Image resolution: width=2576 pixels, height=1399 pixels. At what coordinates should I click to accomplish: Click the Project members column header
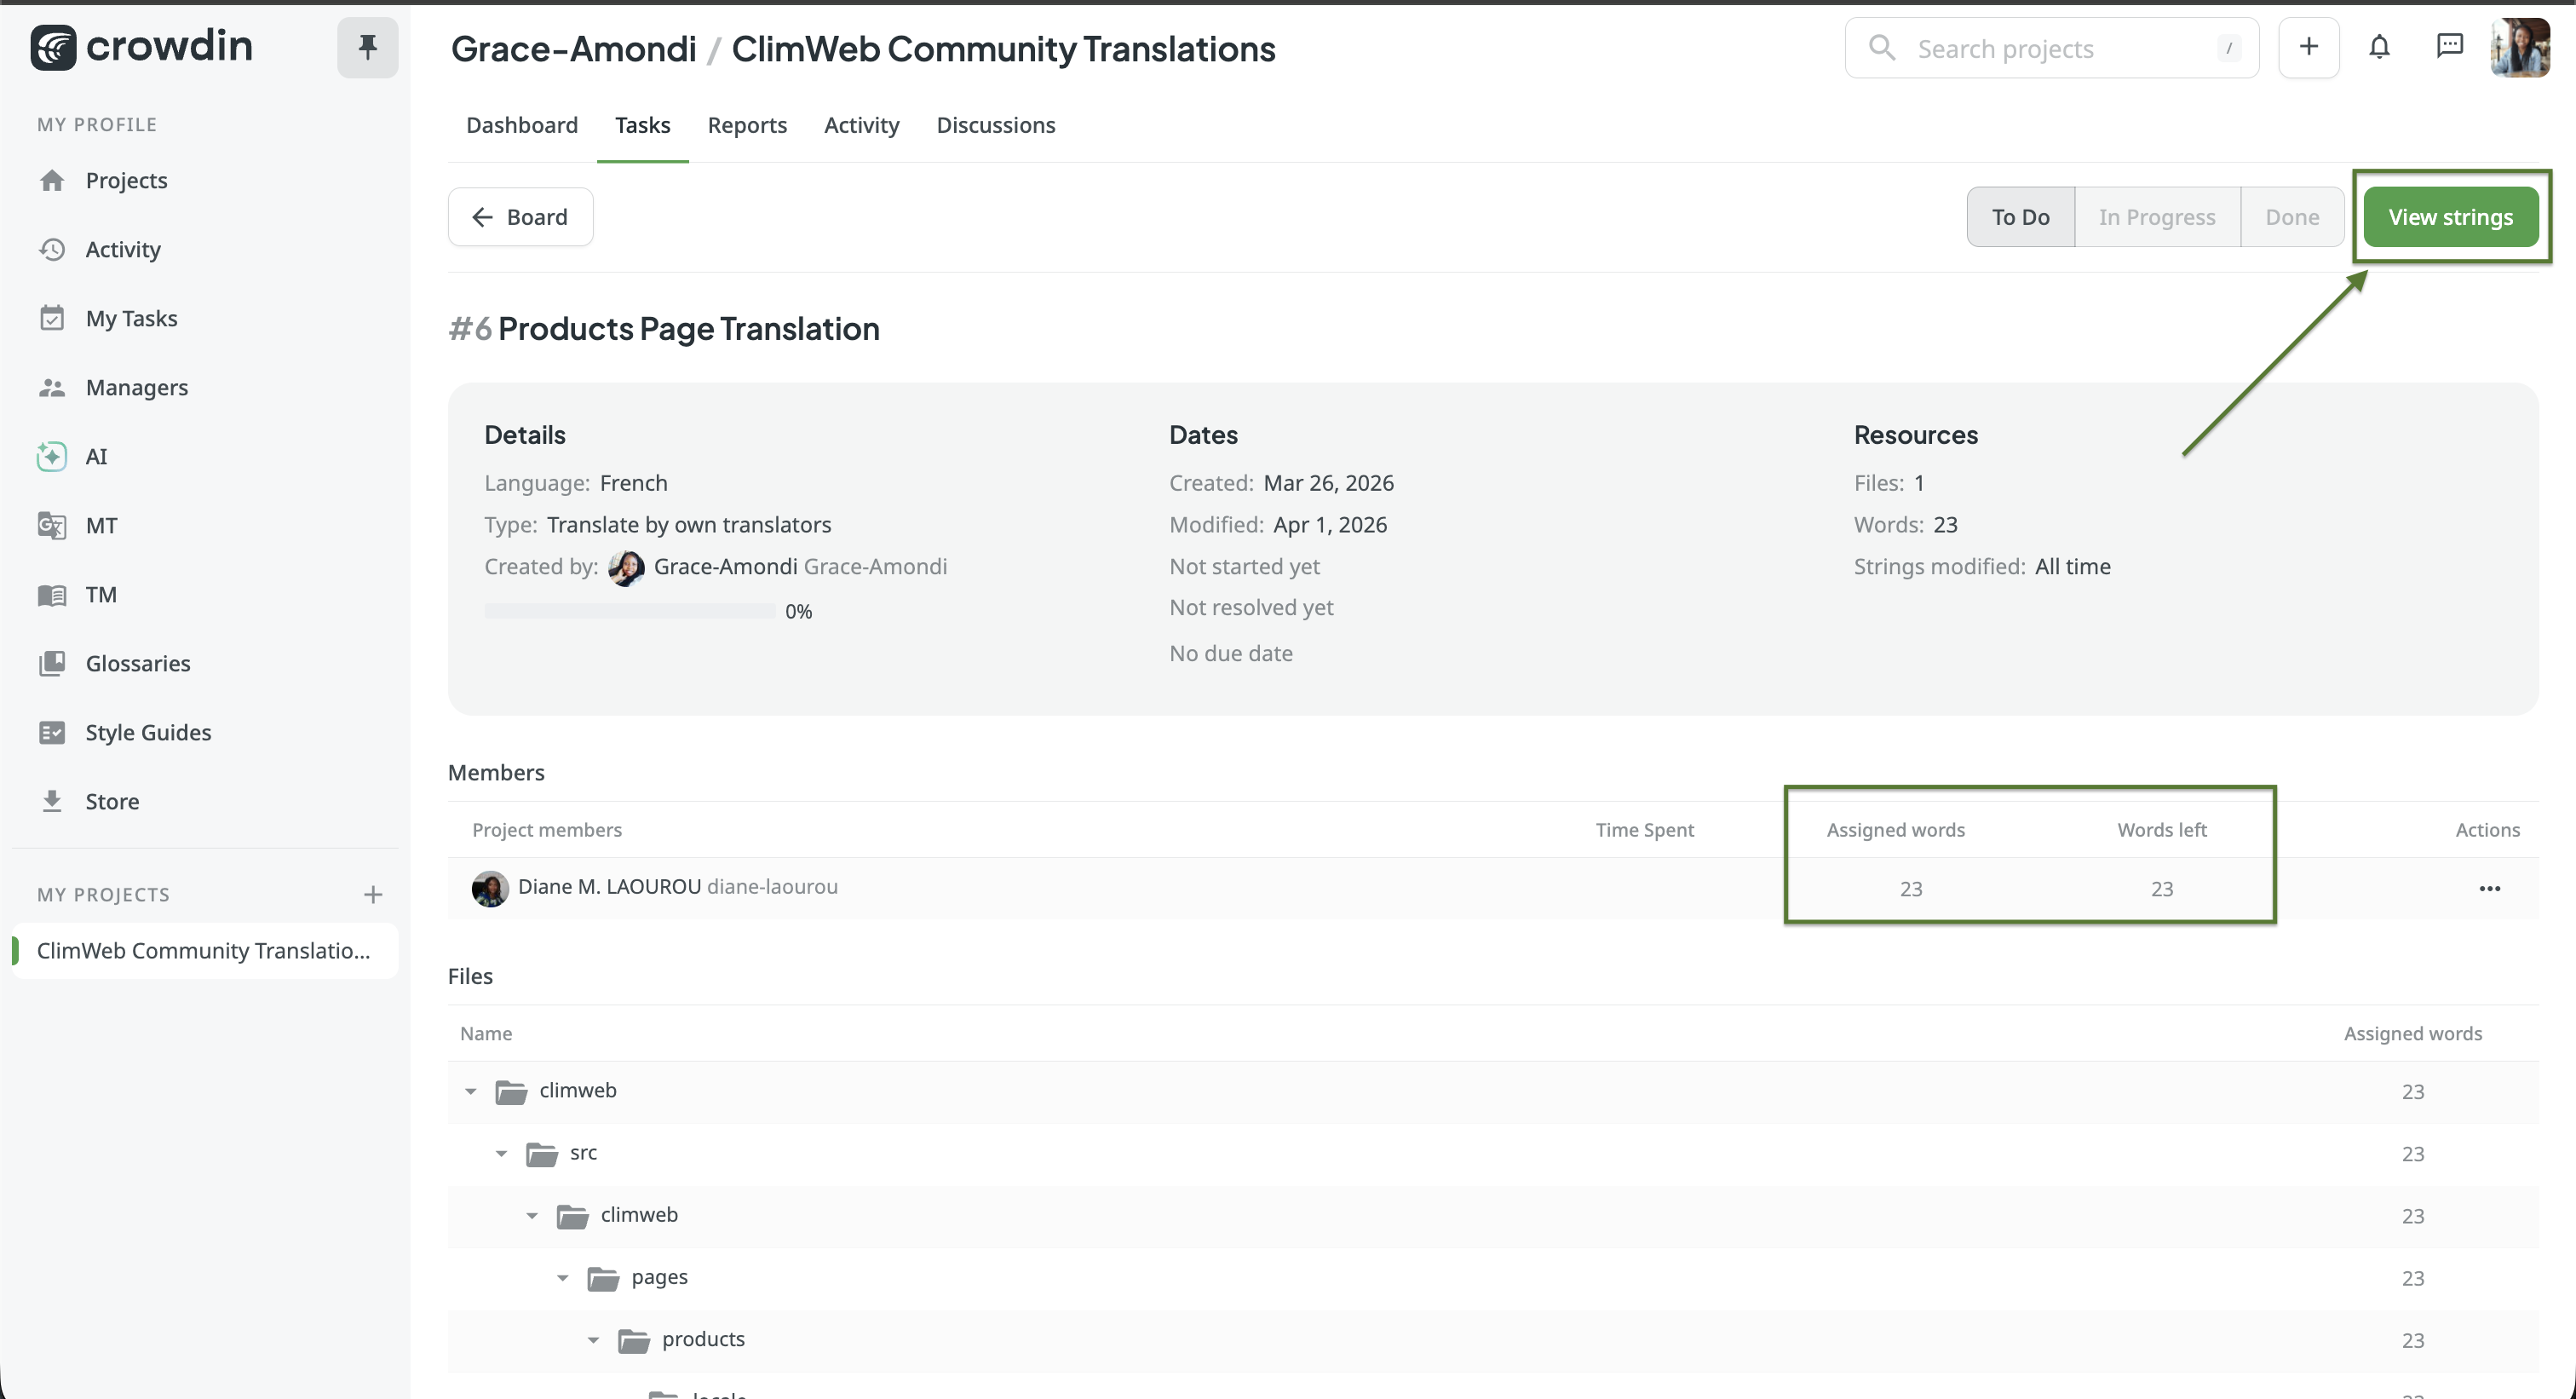click(547, 830)
